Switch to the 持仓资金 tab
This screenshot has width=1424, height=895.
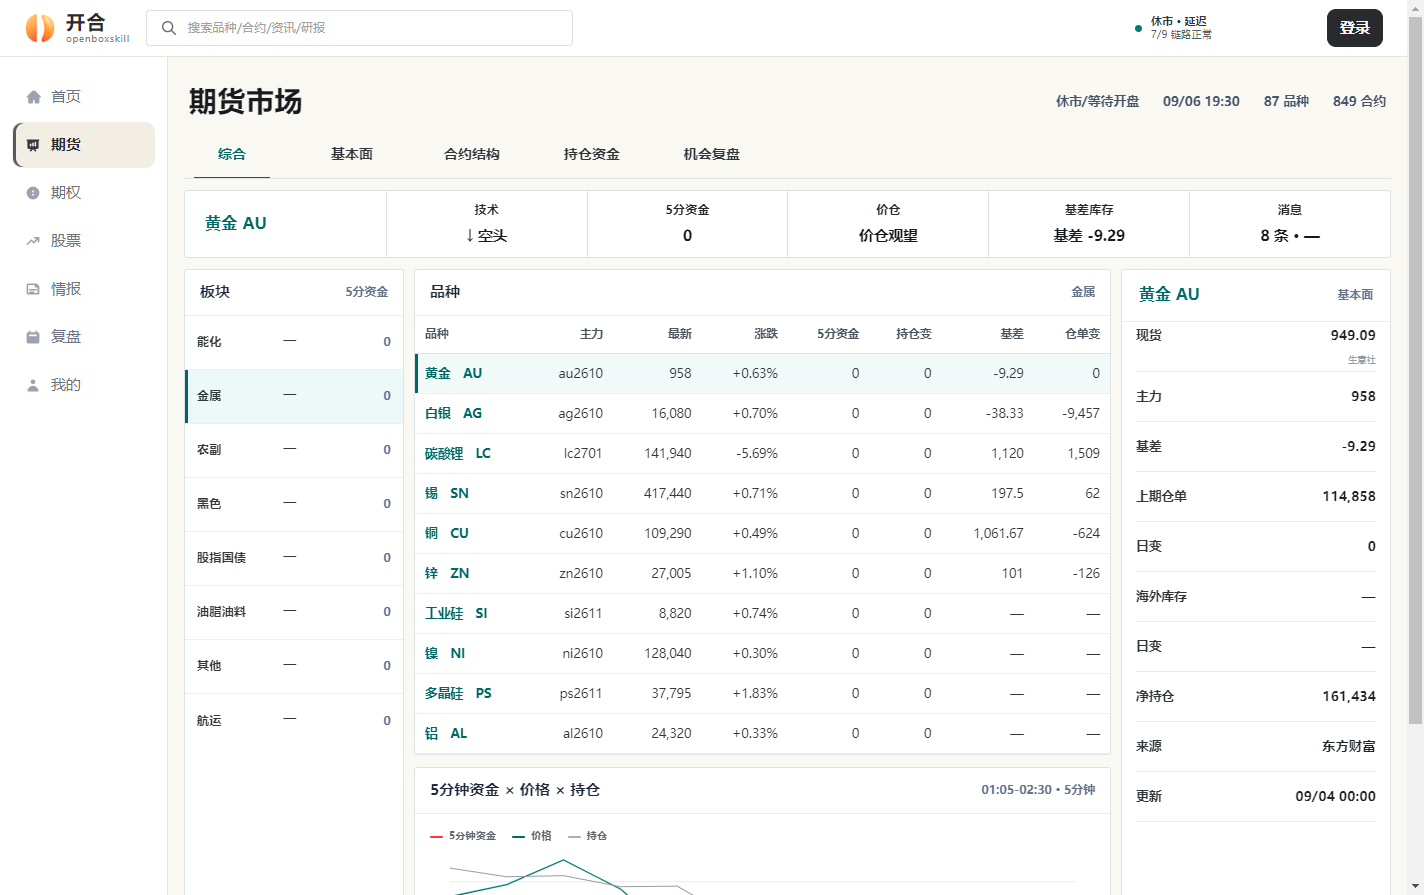[592, 154]
